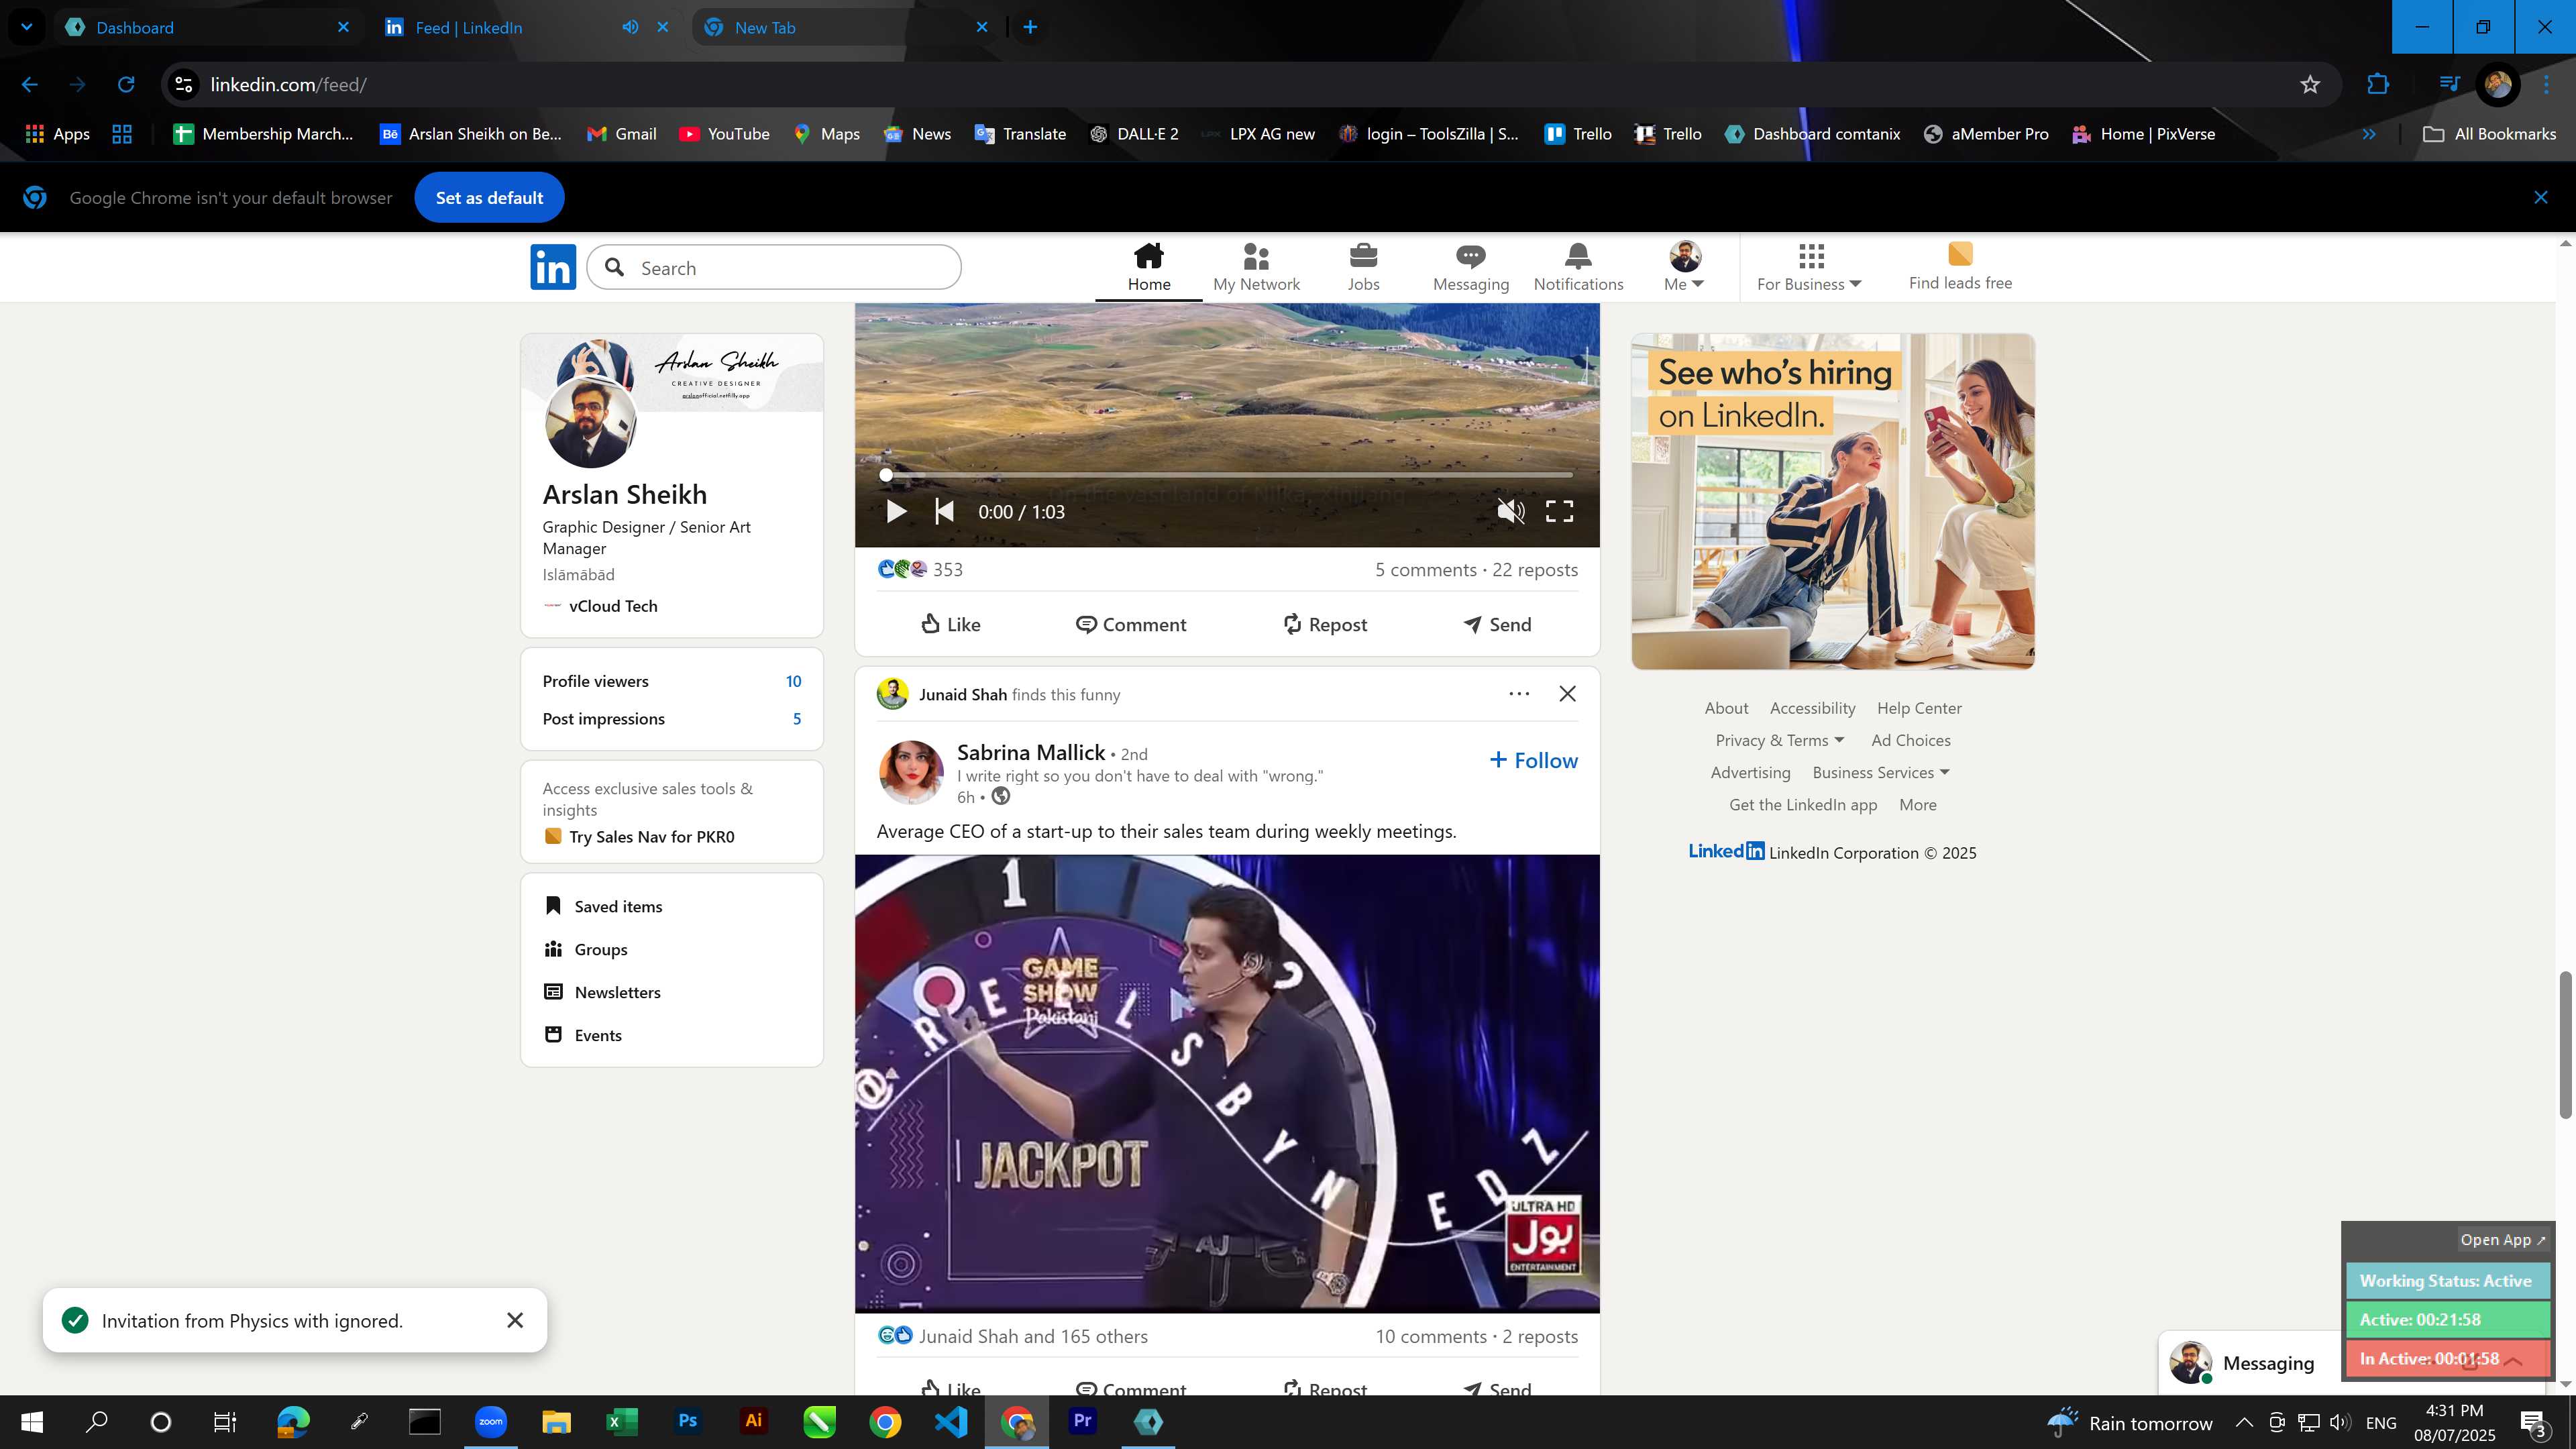Image resolution: width=2576 pixels, height=1449 pixels.
Task: Open 10 comments on Sabrina's post
Action: pyautogui.click(x=1430, y=1337)
